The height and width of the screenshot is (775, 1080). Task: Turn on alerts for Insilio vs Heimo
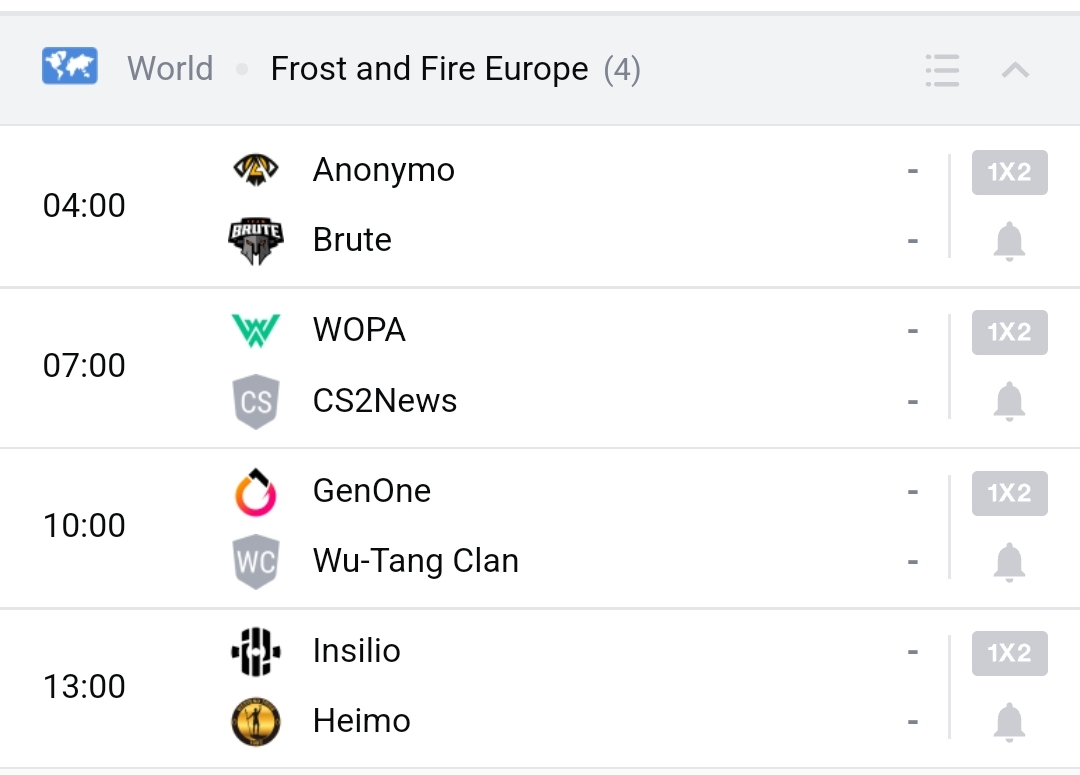click(1009, 722)
